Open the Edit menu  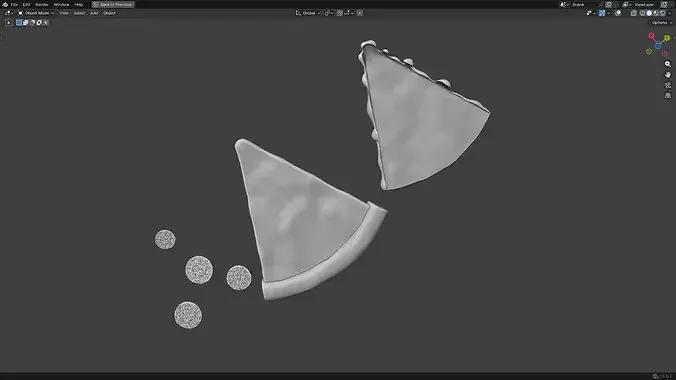point(26,4)
